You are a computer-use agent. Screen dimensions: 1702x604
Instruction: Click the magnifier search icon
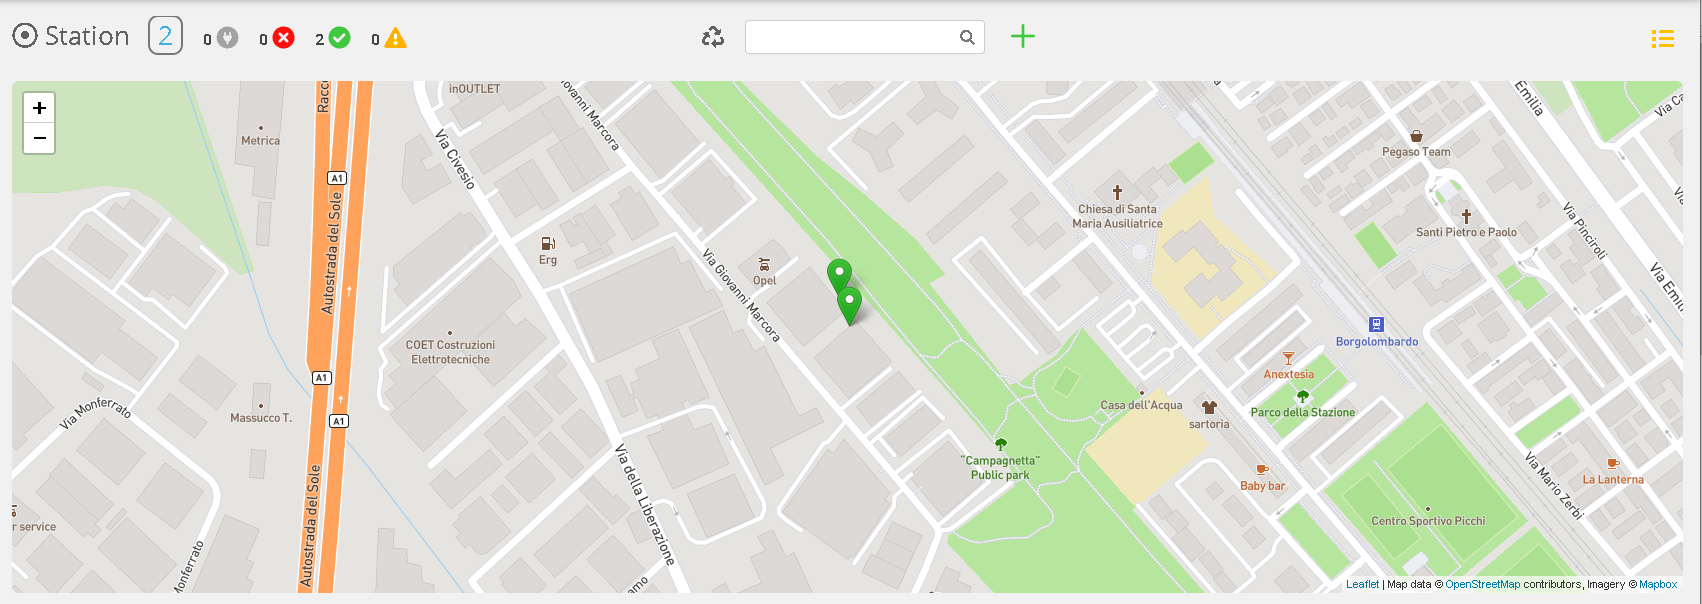967,37
